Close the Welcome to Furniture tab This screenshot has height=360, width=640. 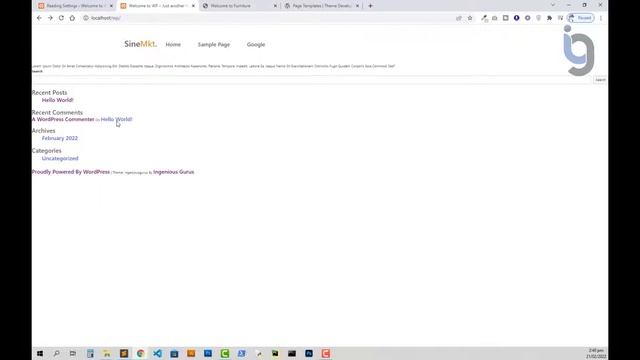(x=275, y=6)
